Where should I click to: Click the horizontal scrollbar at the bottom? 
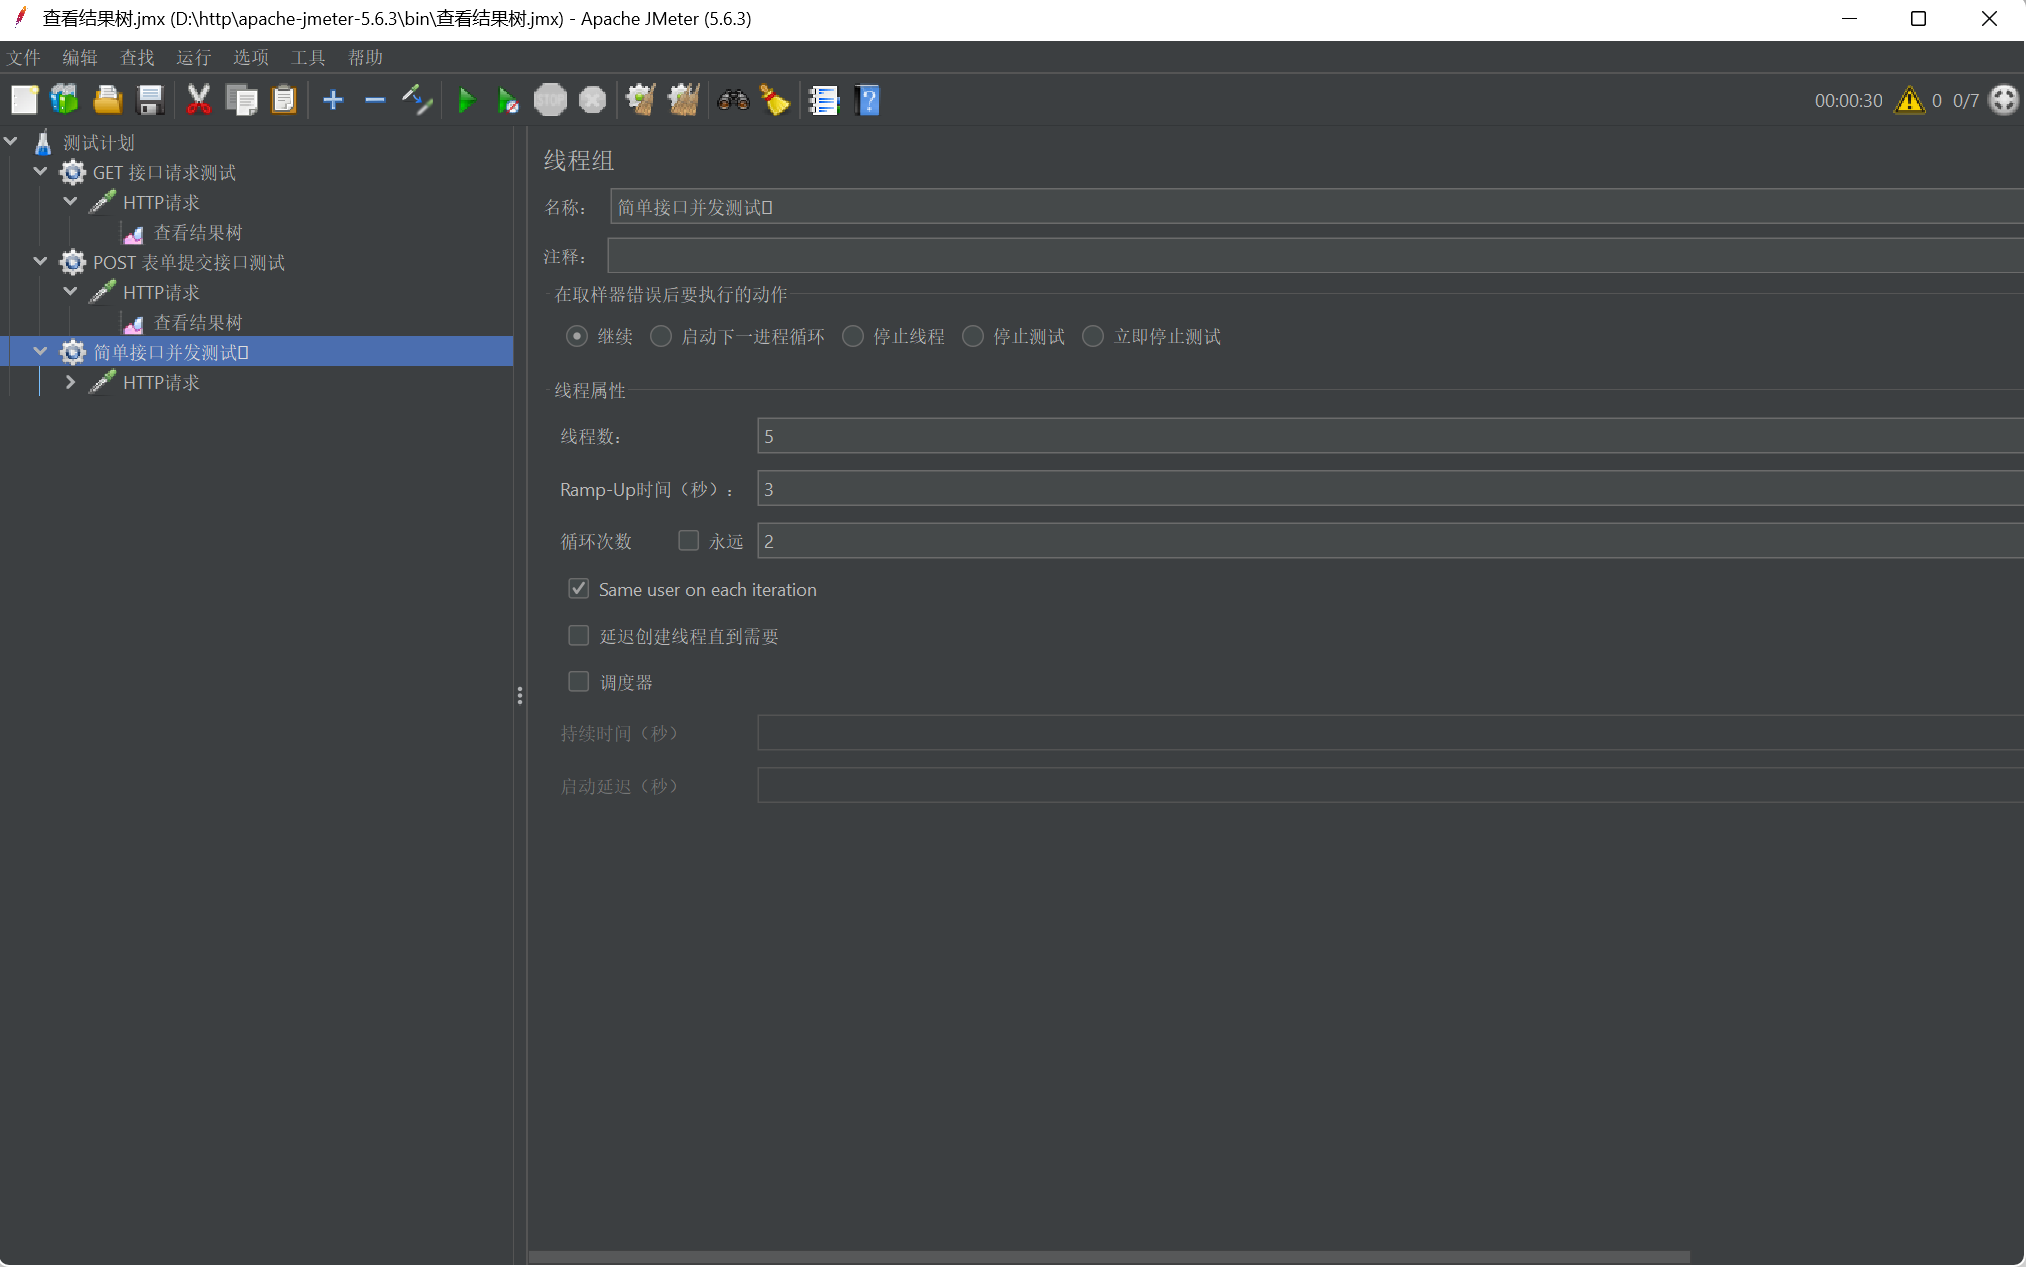1108,1256
